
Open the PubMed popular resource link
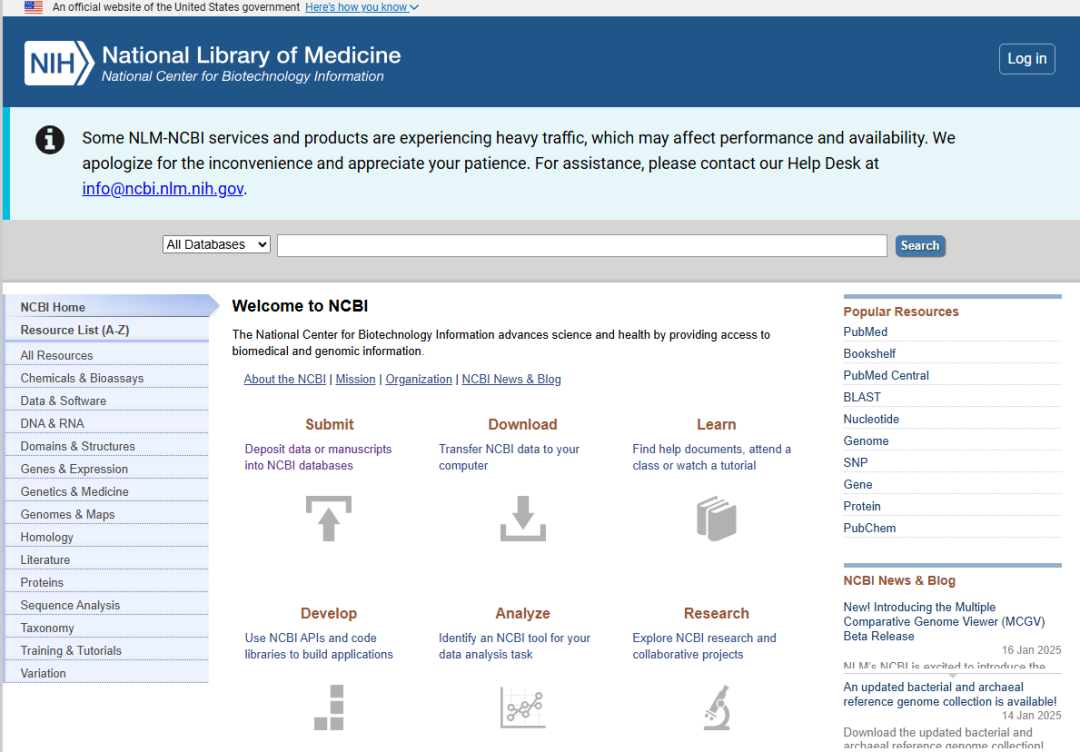[865, 332]
